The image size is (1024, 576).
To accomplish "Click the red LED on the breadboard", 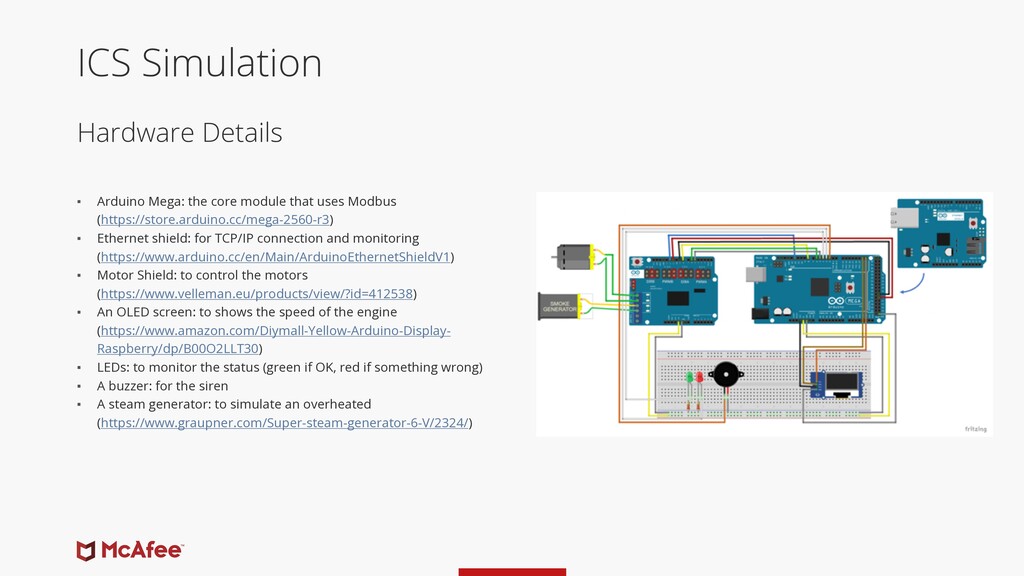I will click(701, 377).
